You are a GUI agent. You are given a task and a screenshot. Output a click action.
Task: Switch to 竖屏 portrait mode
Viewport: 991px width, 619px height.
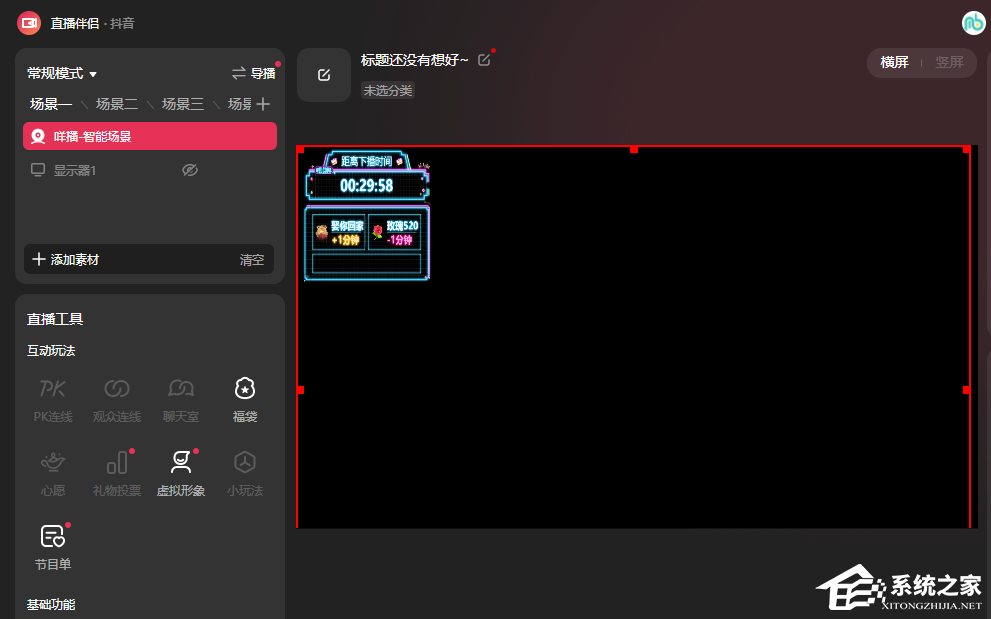[x=949, y=62]
